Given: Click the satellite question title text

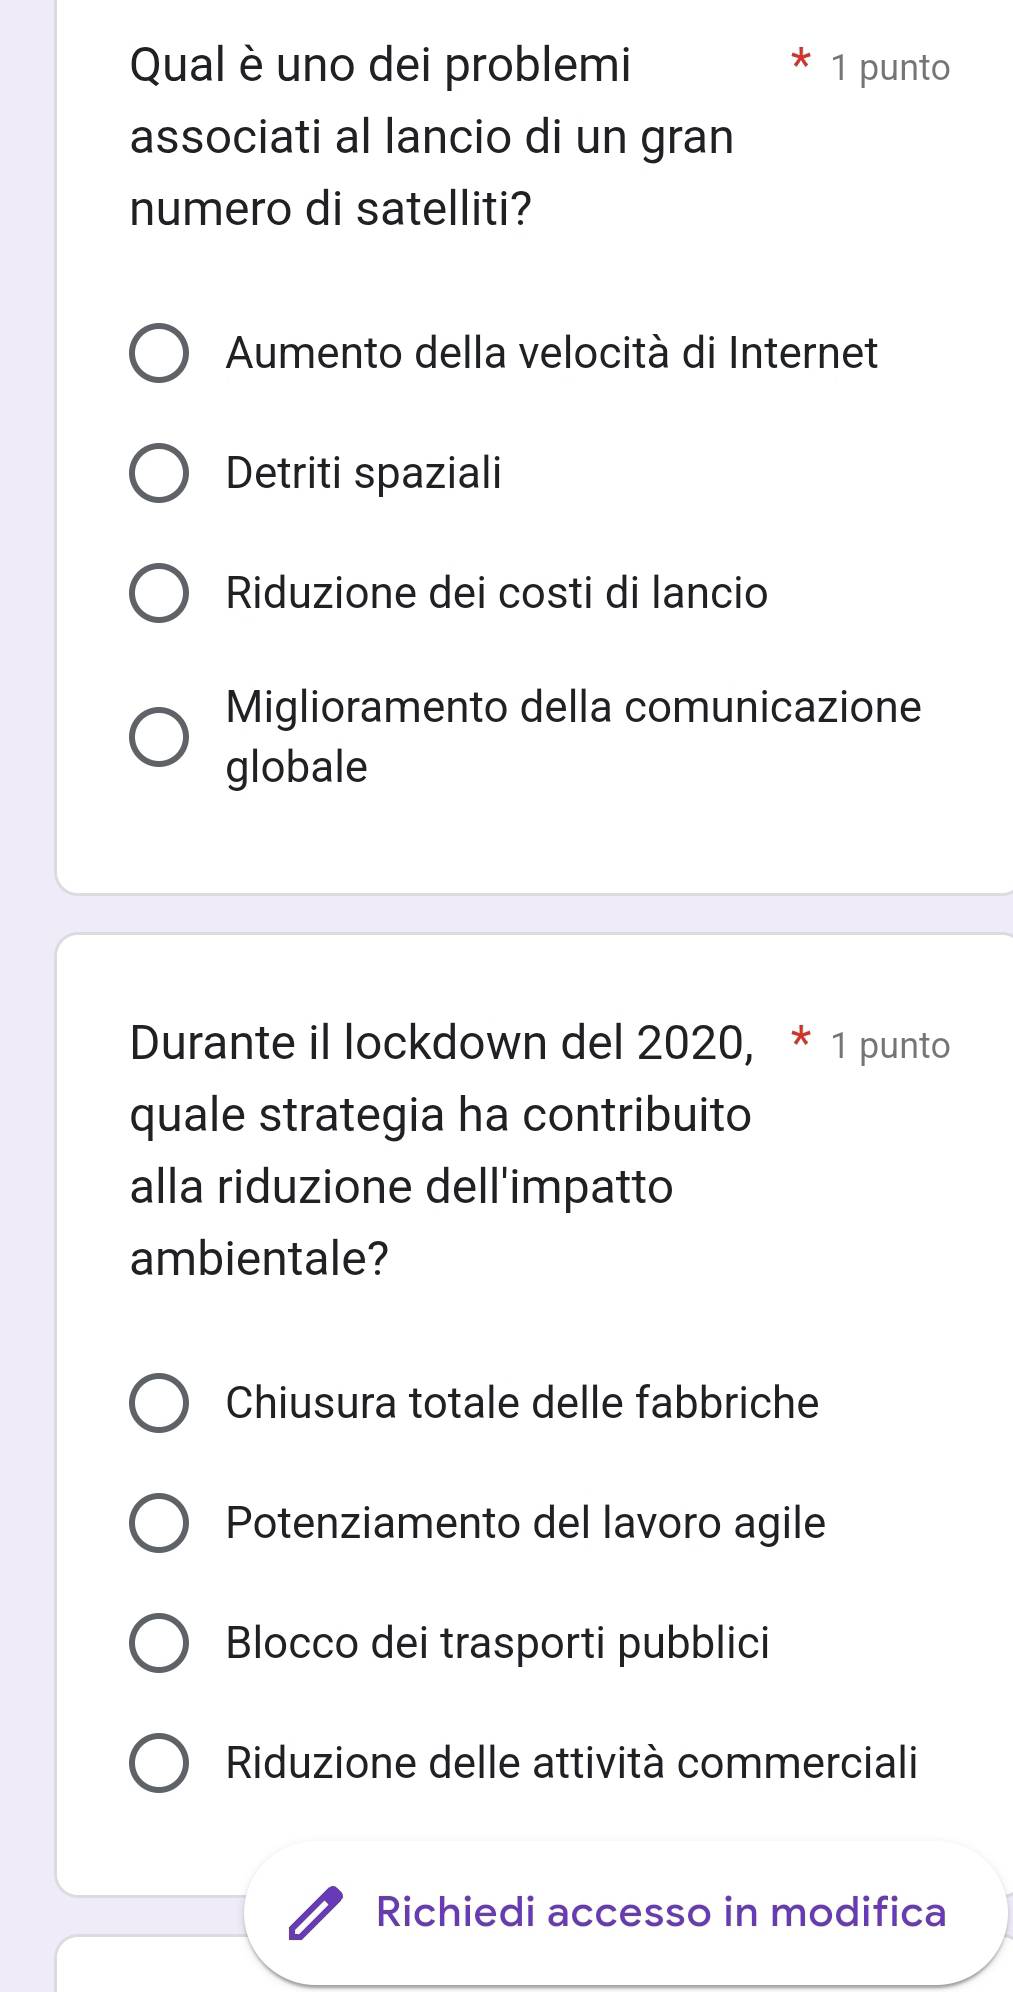Looking at the screenshot, I should [432, 137].
